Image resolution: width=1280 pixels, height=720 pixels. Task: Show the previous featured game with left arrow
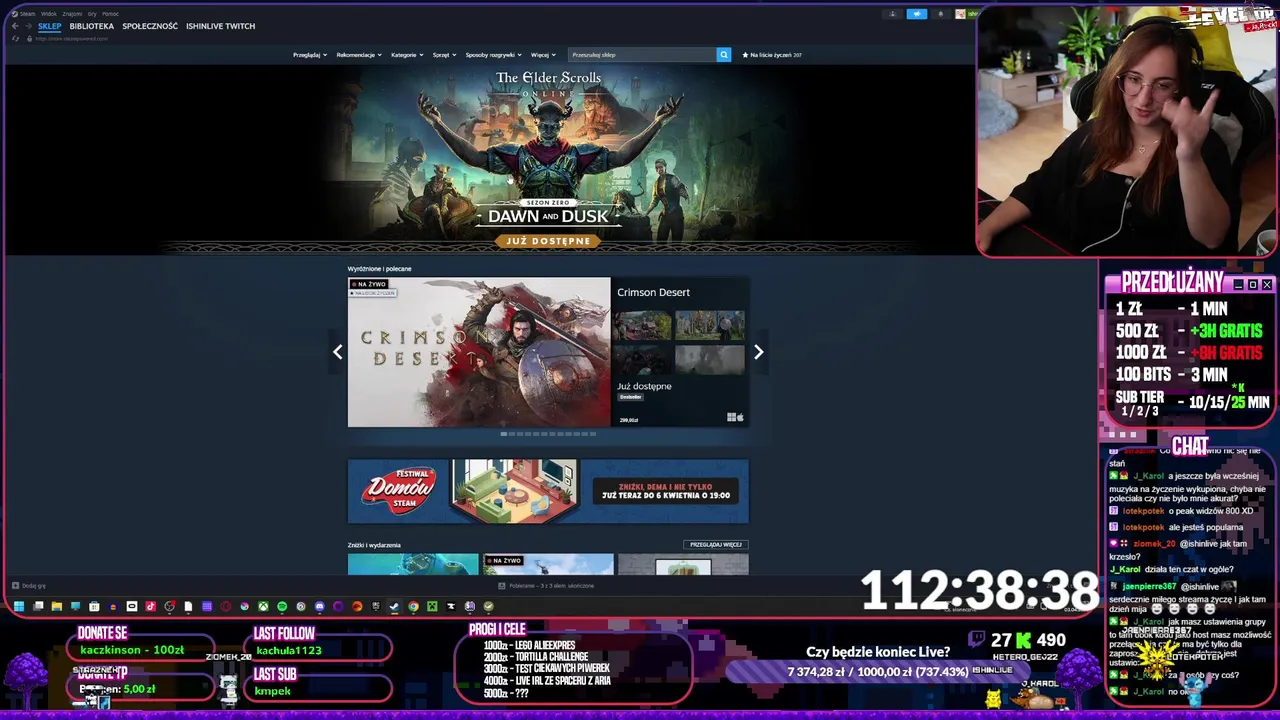pyautogui.click(x=338, y=352)
